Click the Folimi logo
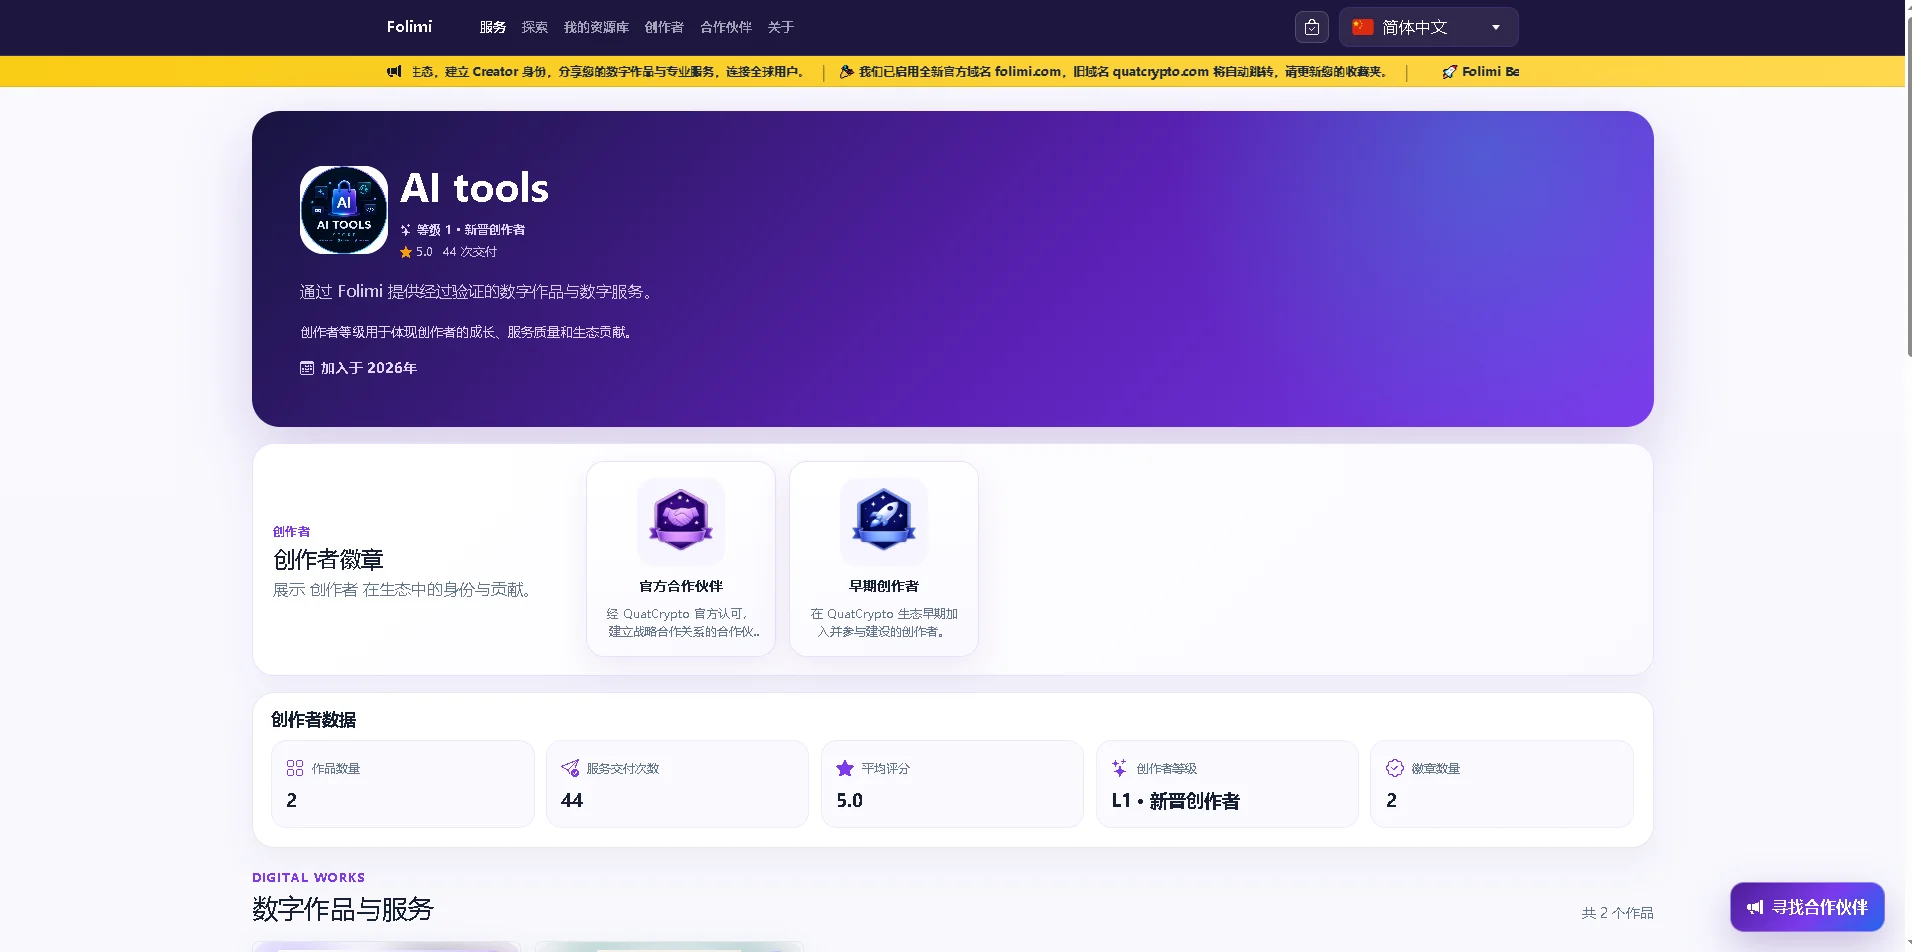Viewport: 1912px width, 952px height. click(x=409, y=27)
